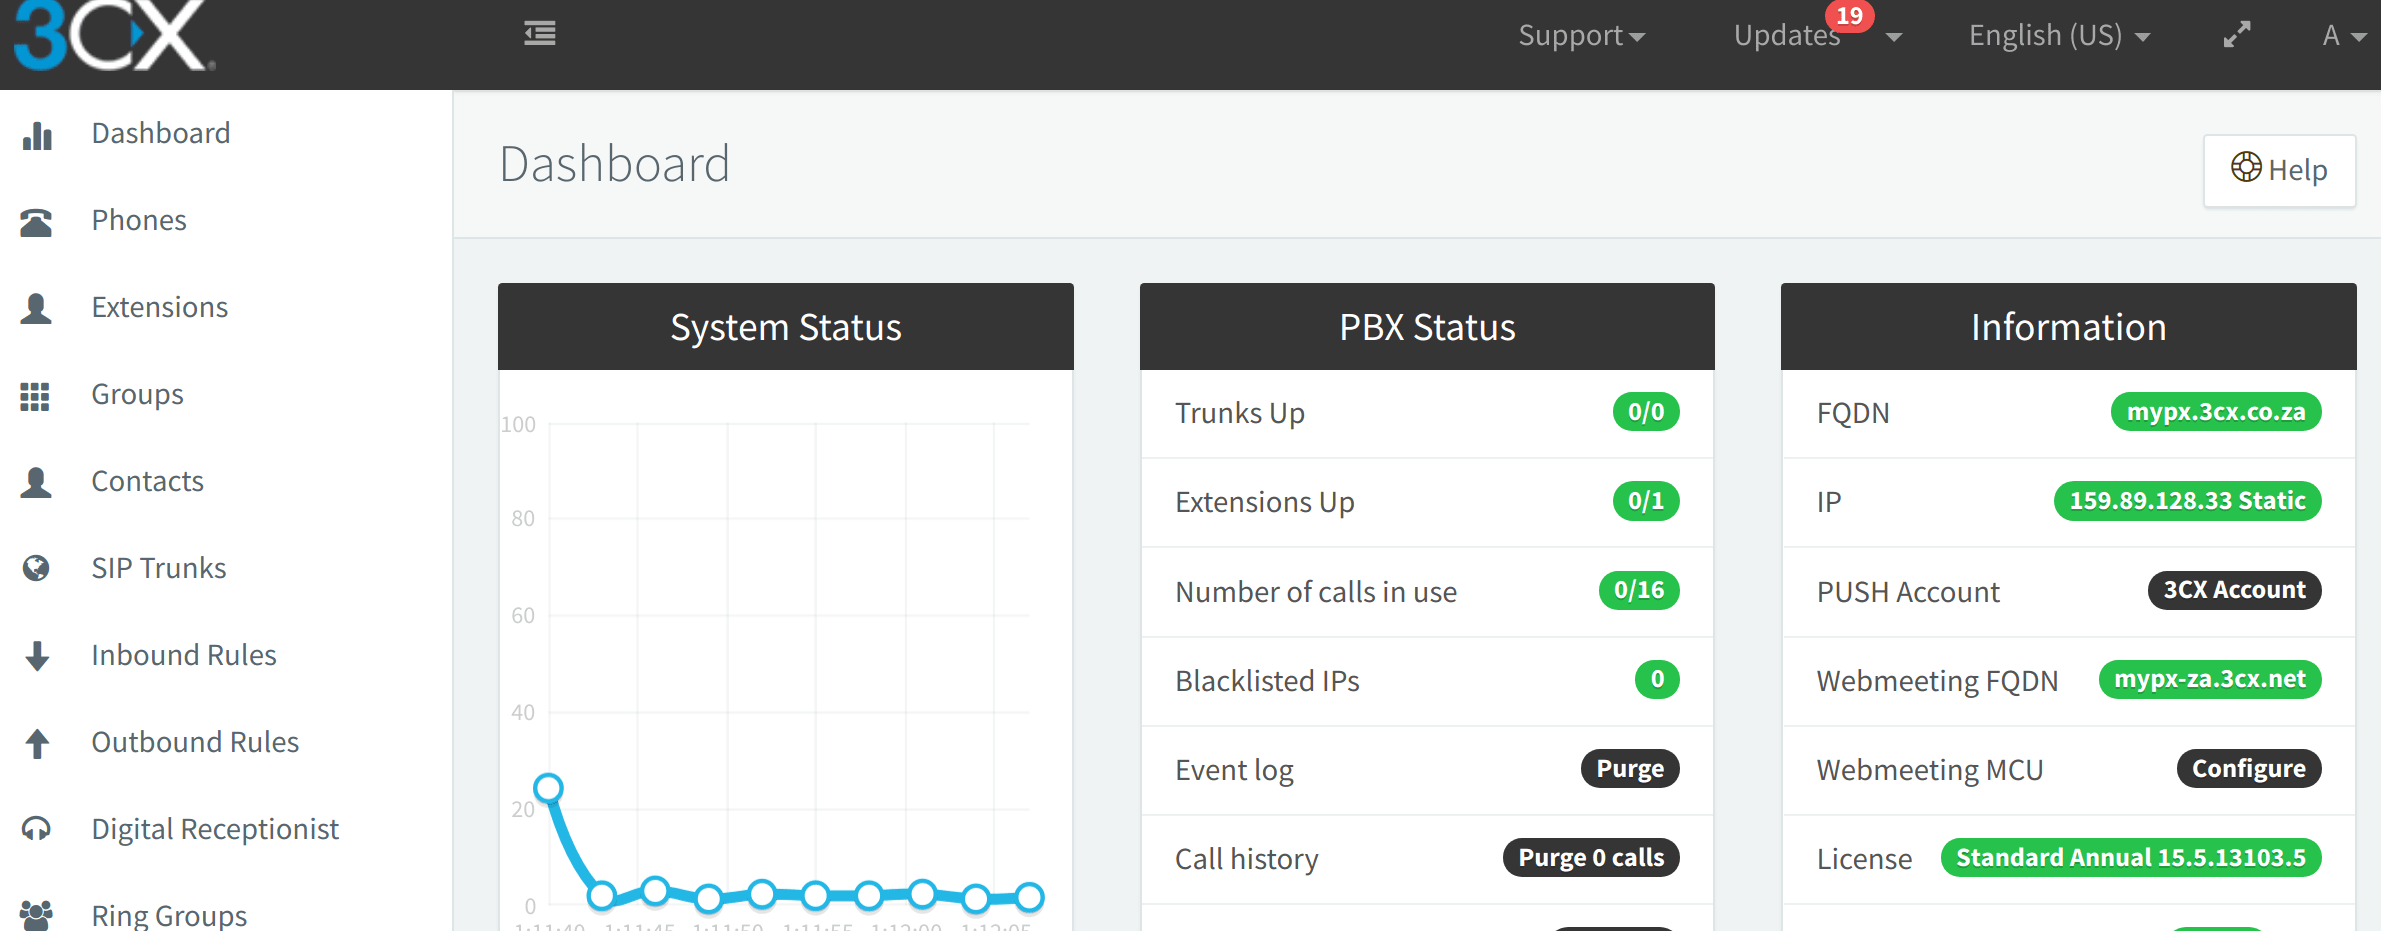Open the Dashboard from the sidebar
The width and height of the screenshot is (2381, 931).
[160, 132]
